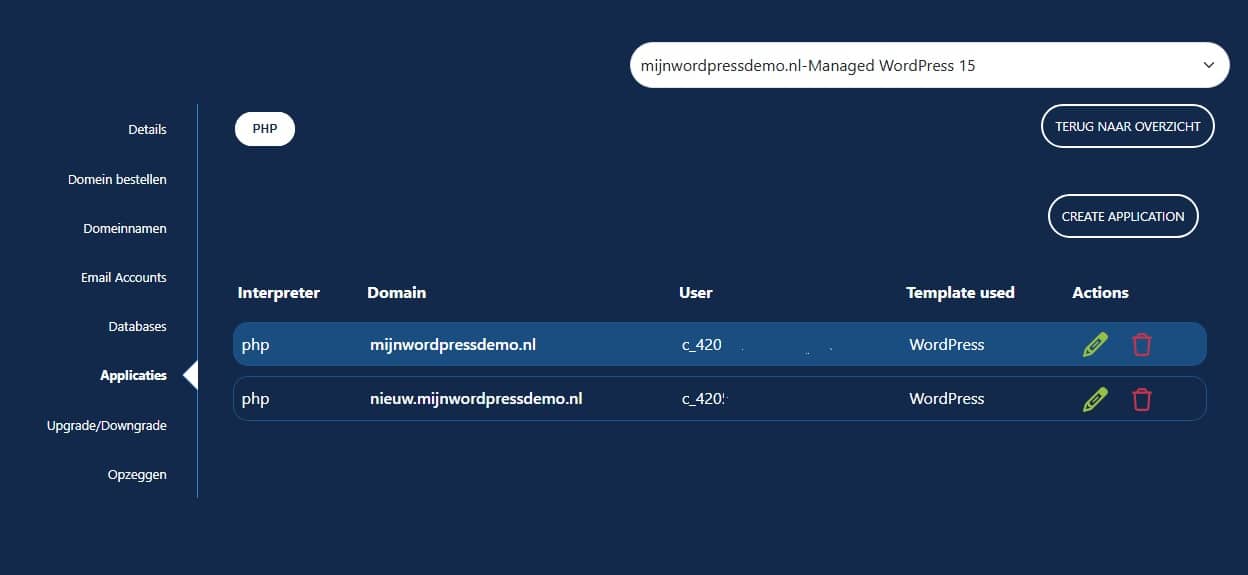Open the Domeinnamen section
Screen dimensions: 1248x575
[125, 229]
